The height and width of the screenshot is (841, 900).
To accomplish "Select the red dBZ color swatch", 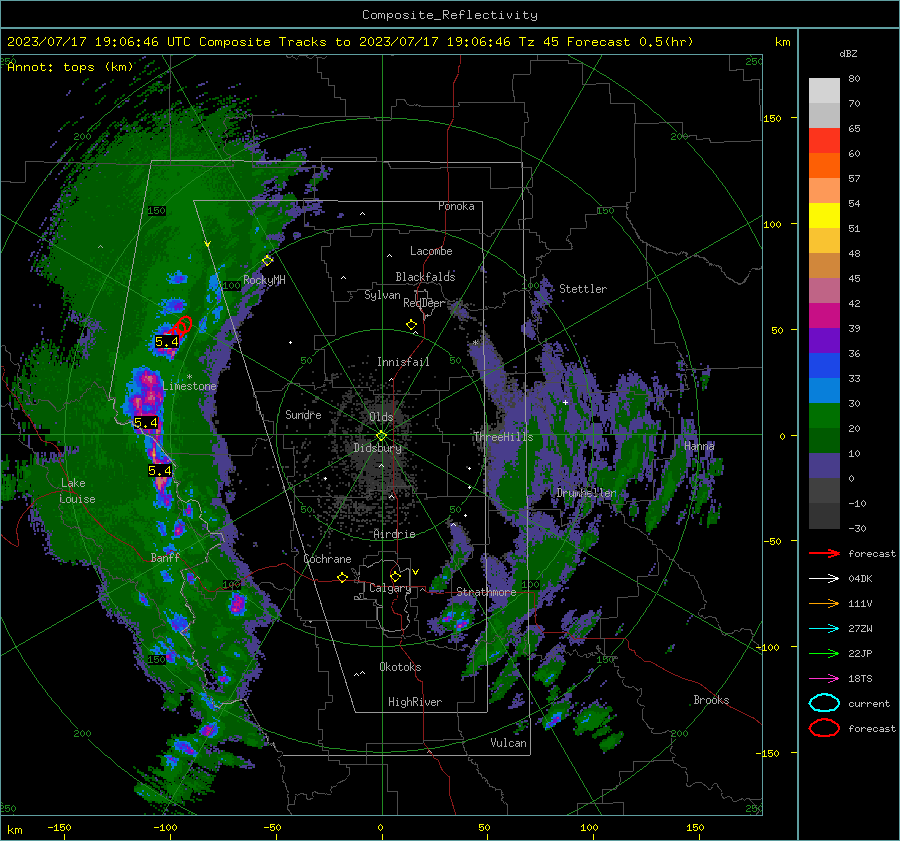I will point(824,141).
